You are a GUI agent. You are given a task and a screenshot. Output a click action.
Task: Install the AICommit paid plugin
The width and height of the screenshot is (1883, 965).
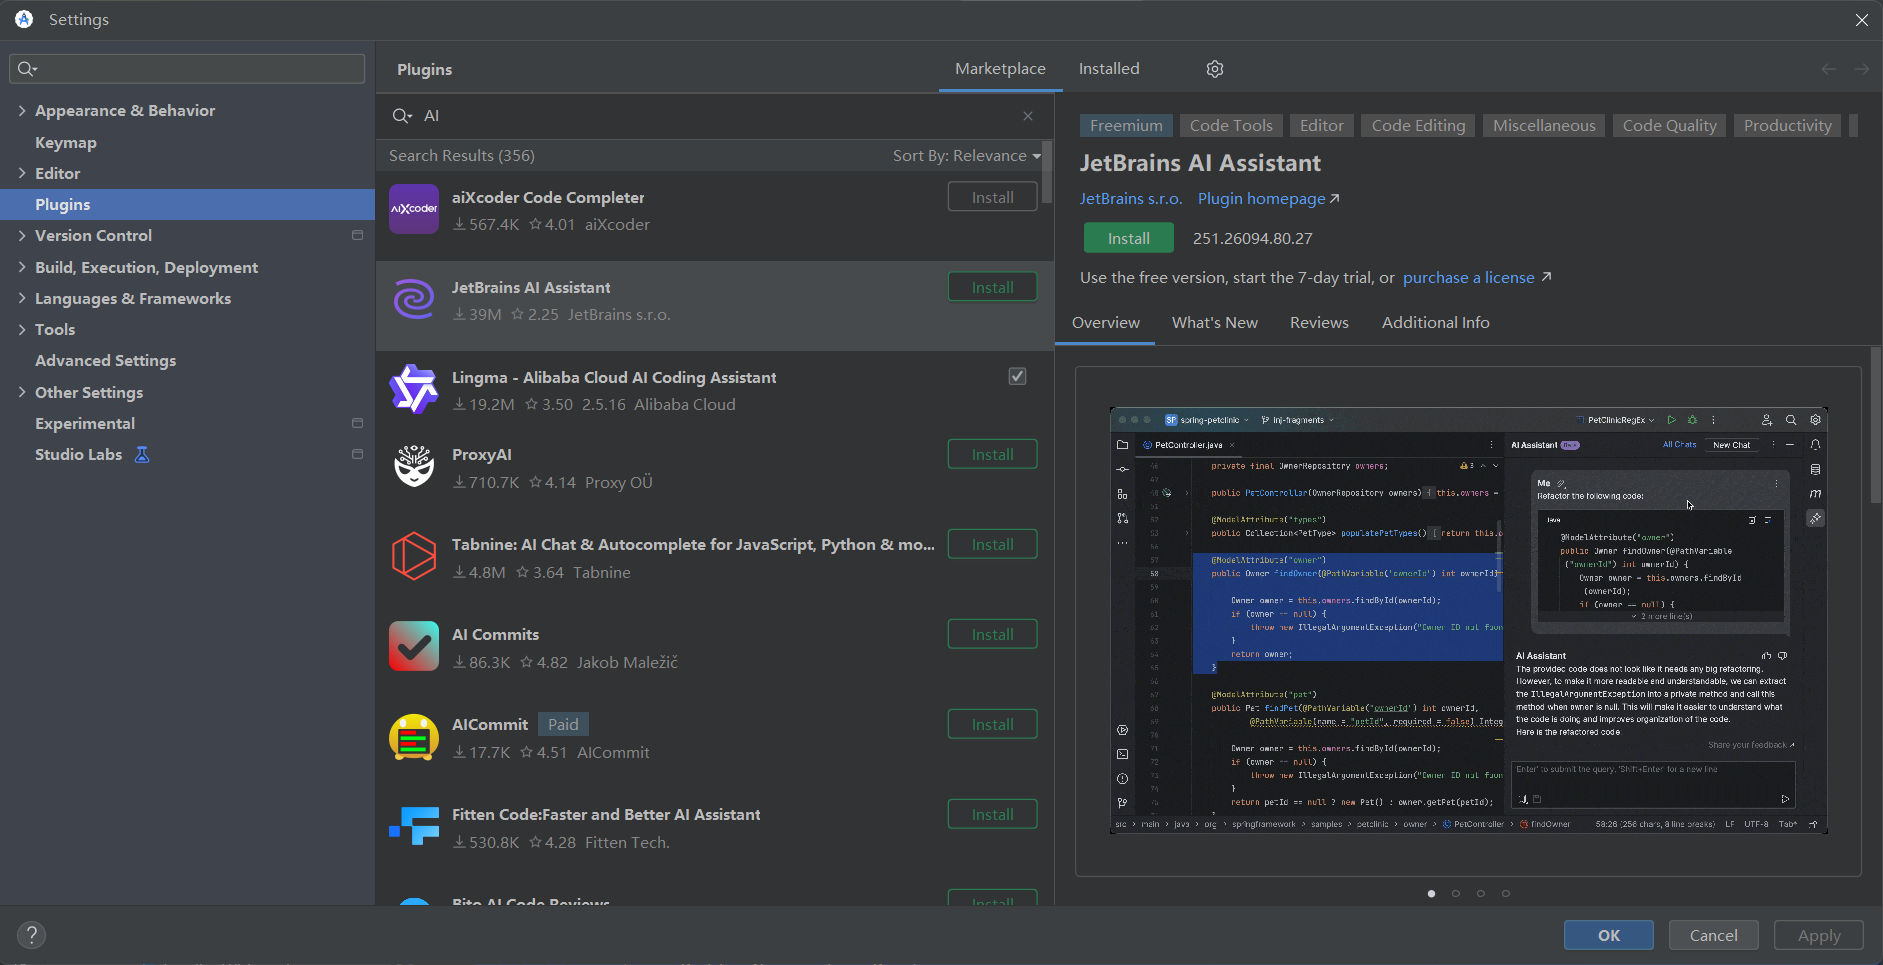pyautogui.click(x=992, y=724)
